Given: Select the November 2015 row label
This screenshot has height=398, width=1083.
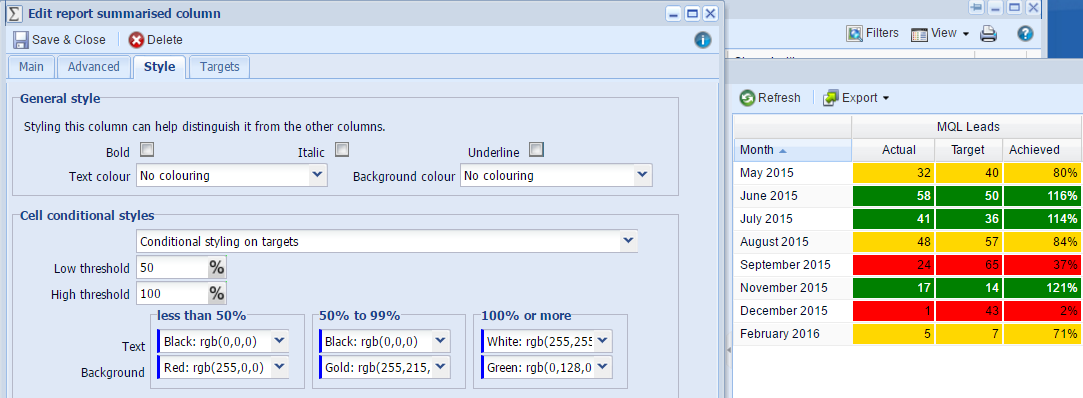Looking at the screenshot, I should click(x=783, y=288).
